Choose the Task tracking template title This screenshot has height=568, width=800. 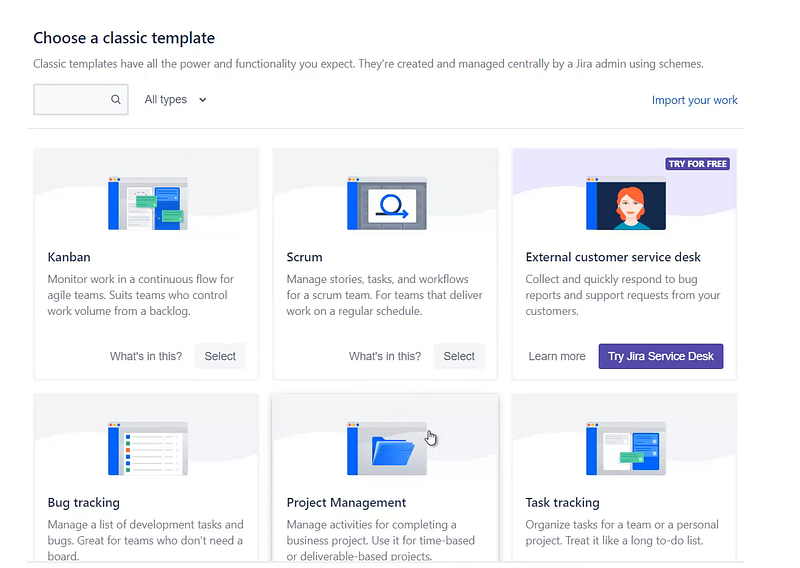(563, 503)
